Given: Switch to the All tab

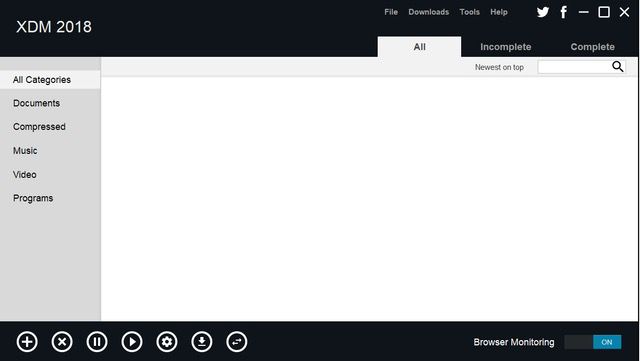Looking at the screenshot, I should point(420,47).
